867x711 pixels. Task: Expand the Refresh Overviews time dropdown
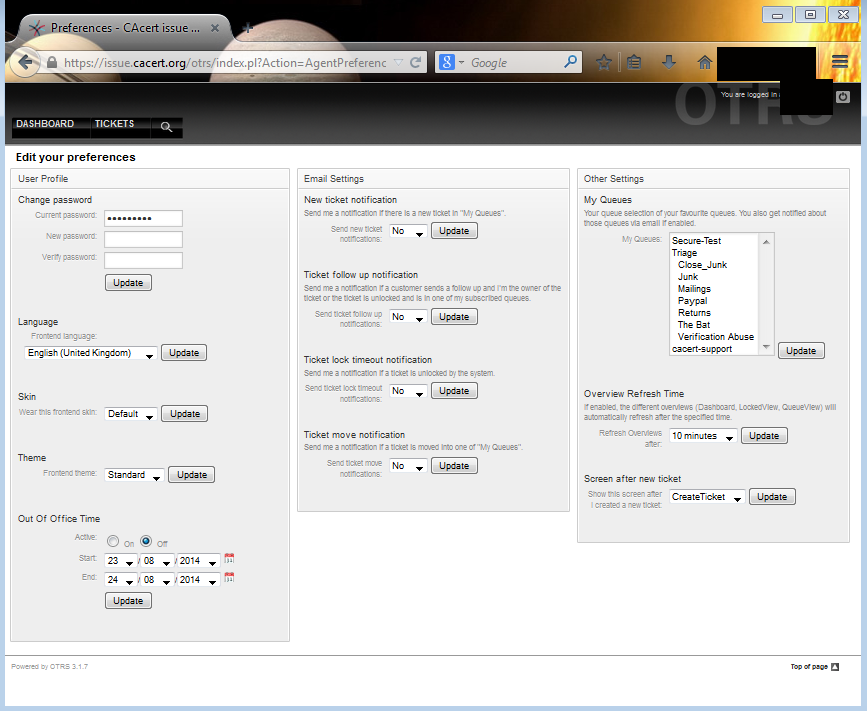coord(703,436)
